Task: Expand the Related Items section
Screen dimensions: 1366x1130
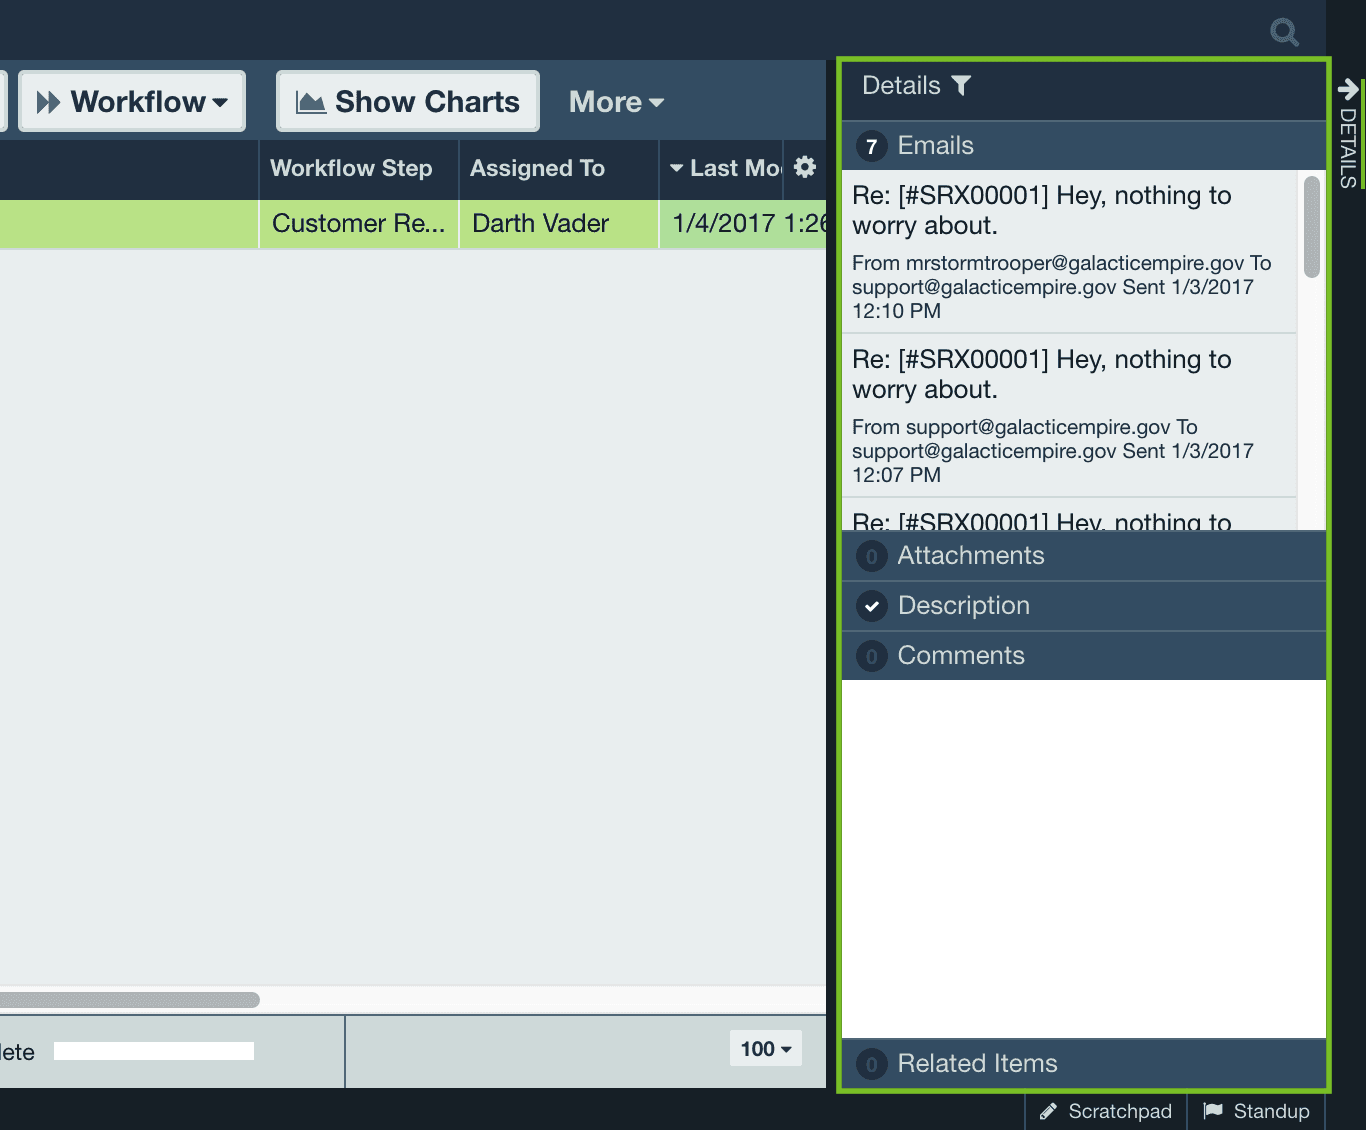Action: click(x=977, y=1063)
